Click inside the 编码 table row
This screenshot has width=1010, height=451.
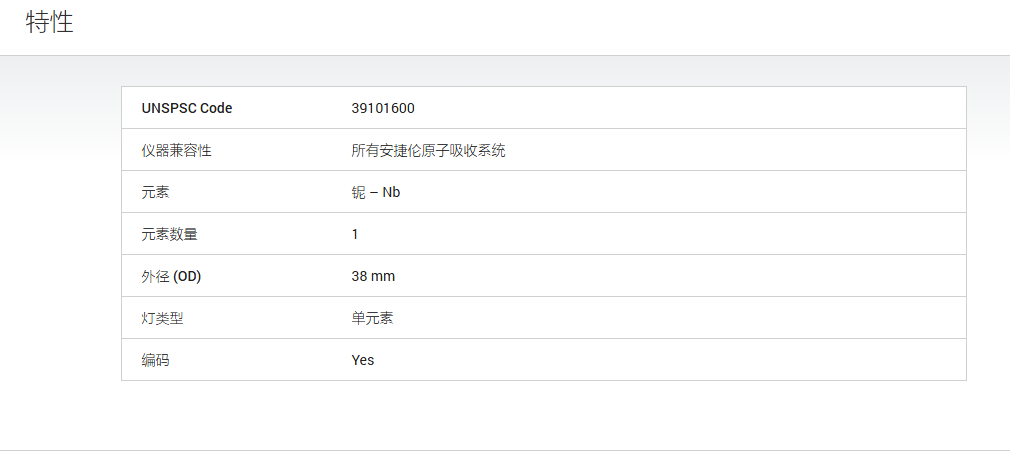[544, 360]
